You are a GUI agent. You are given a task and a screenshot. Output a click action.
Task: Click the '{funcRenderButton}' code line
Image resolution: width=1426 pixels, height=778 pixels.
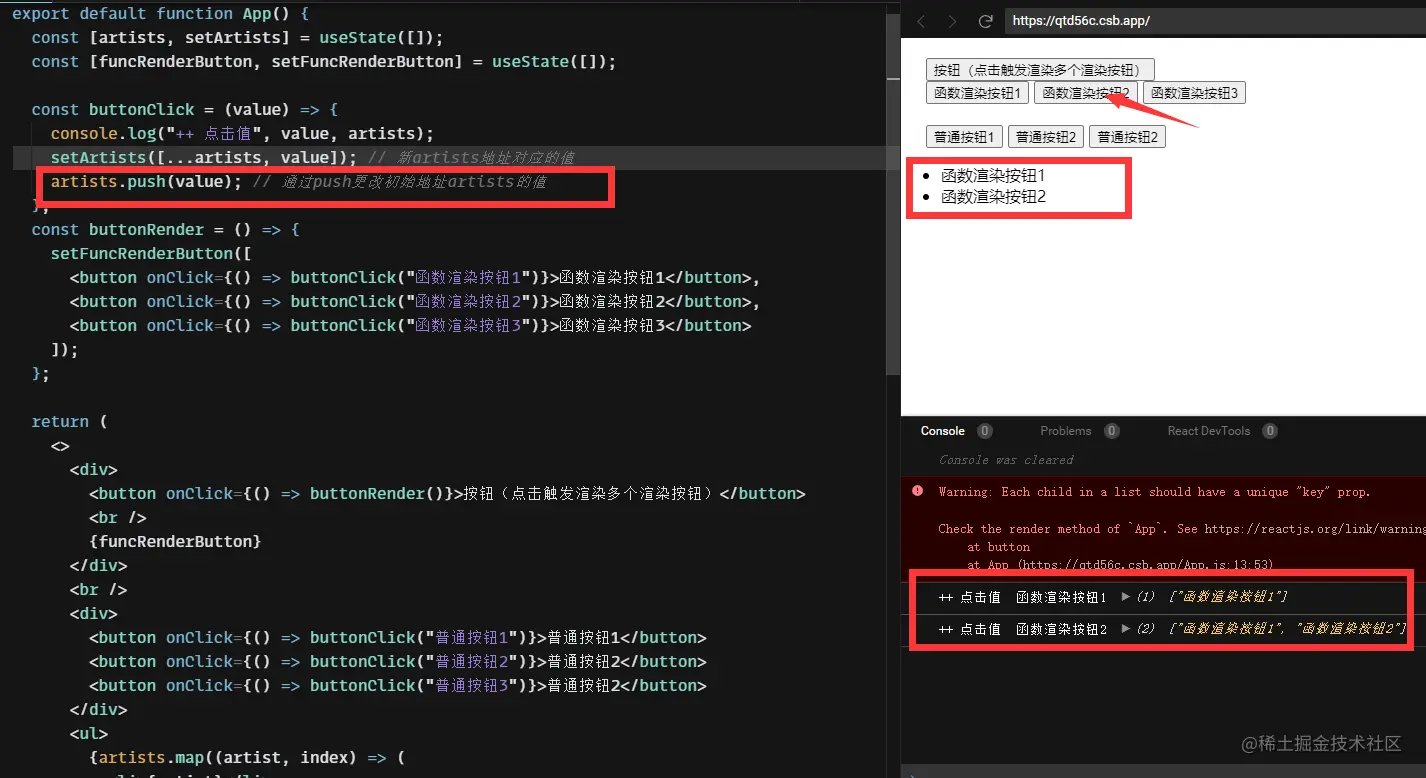175,541
